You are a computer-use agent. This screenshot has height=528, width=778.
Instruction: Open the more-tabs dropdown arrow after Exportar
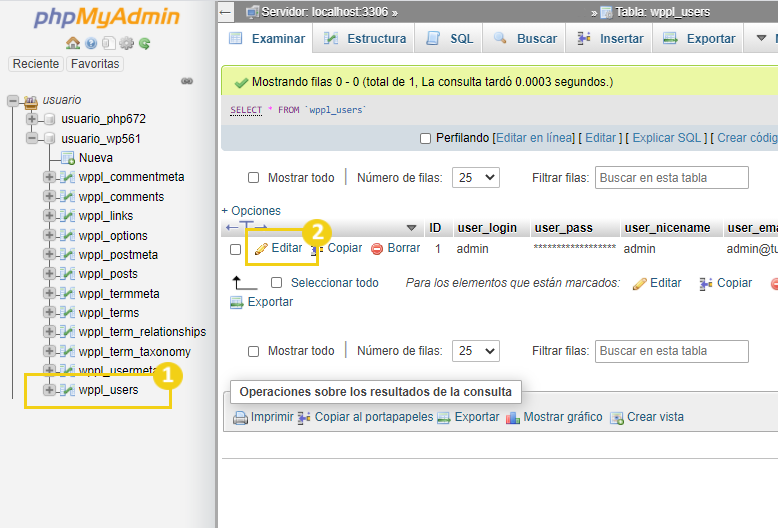pos(761,38)
